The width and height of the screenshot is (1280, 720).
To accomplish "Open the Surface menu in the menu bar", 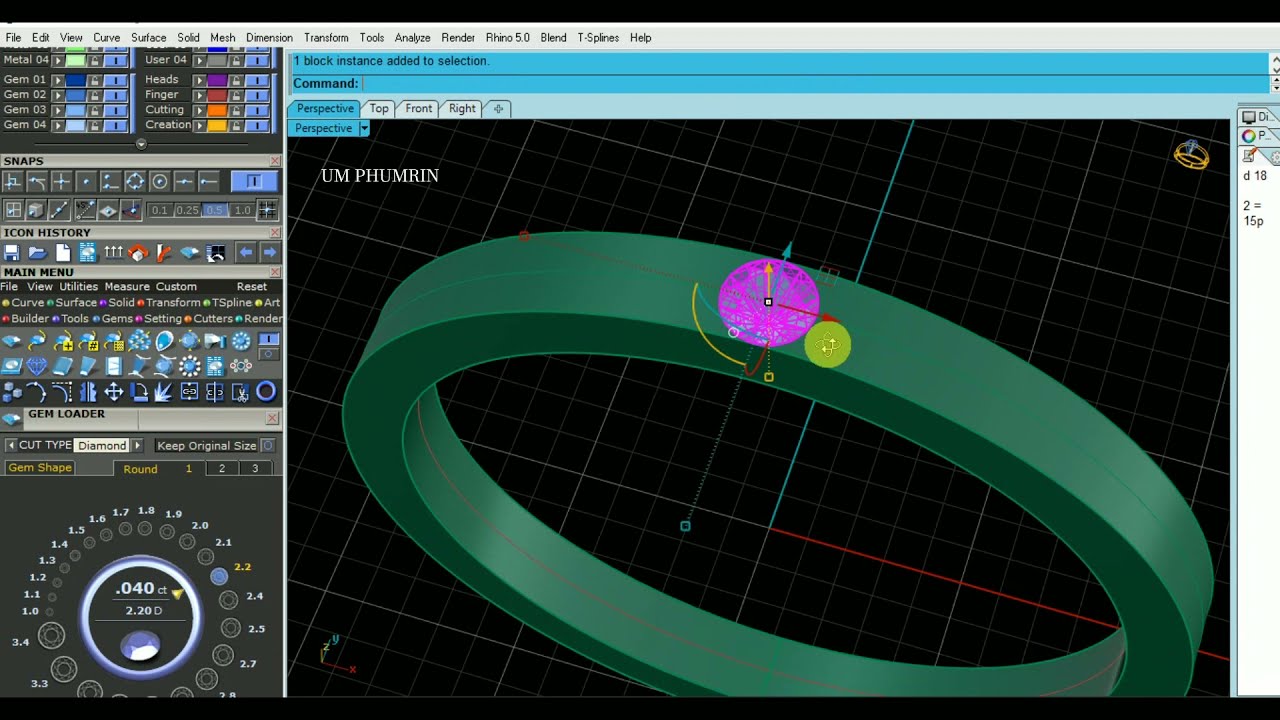I will pos(148,37).
